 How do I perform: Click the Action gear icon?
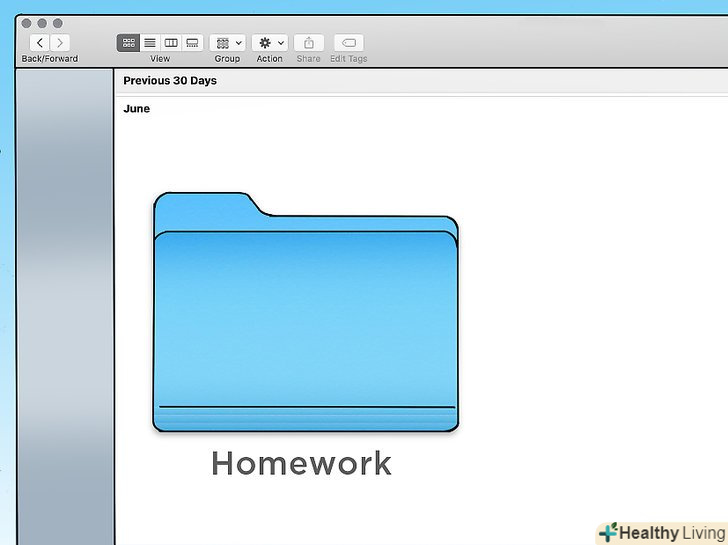pos(265,43)
